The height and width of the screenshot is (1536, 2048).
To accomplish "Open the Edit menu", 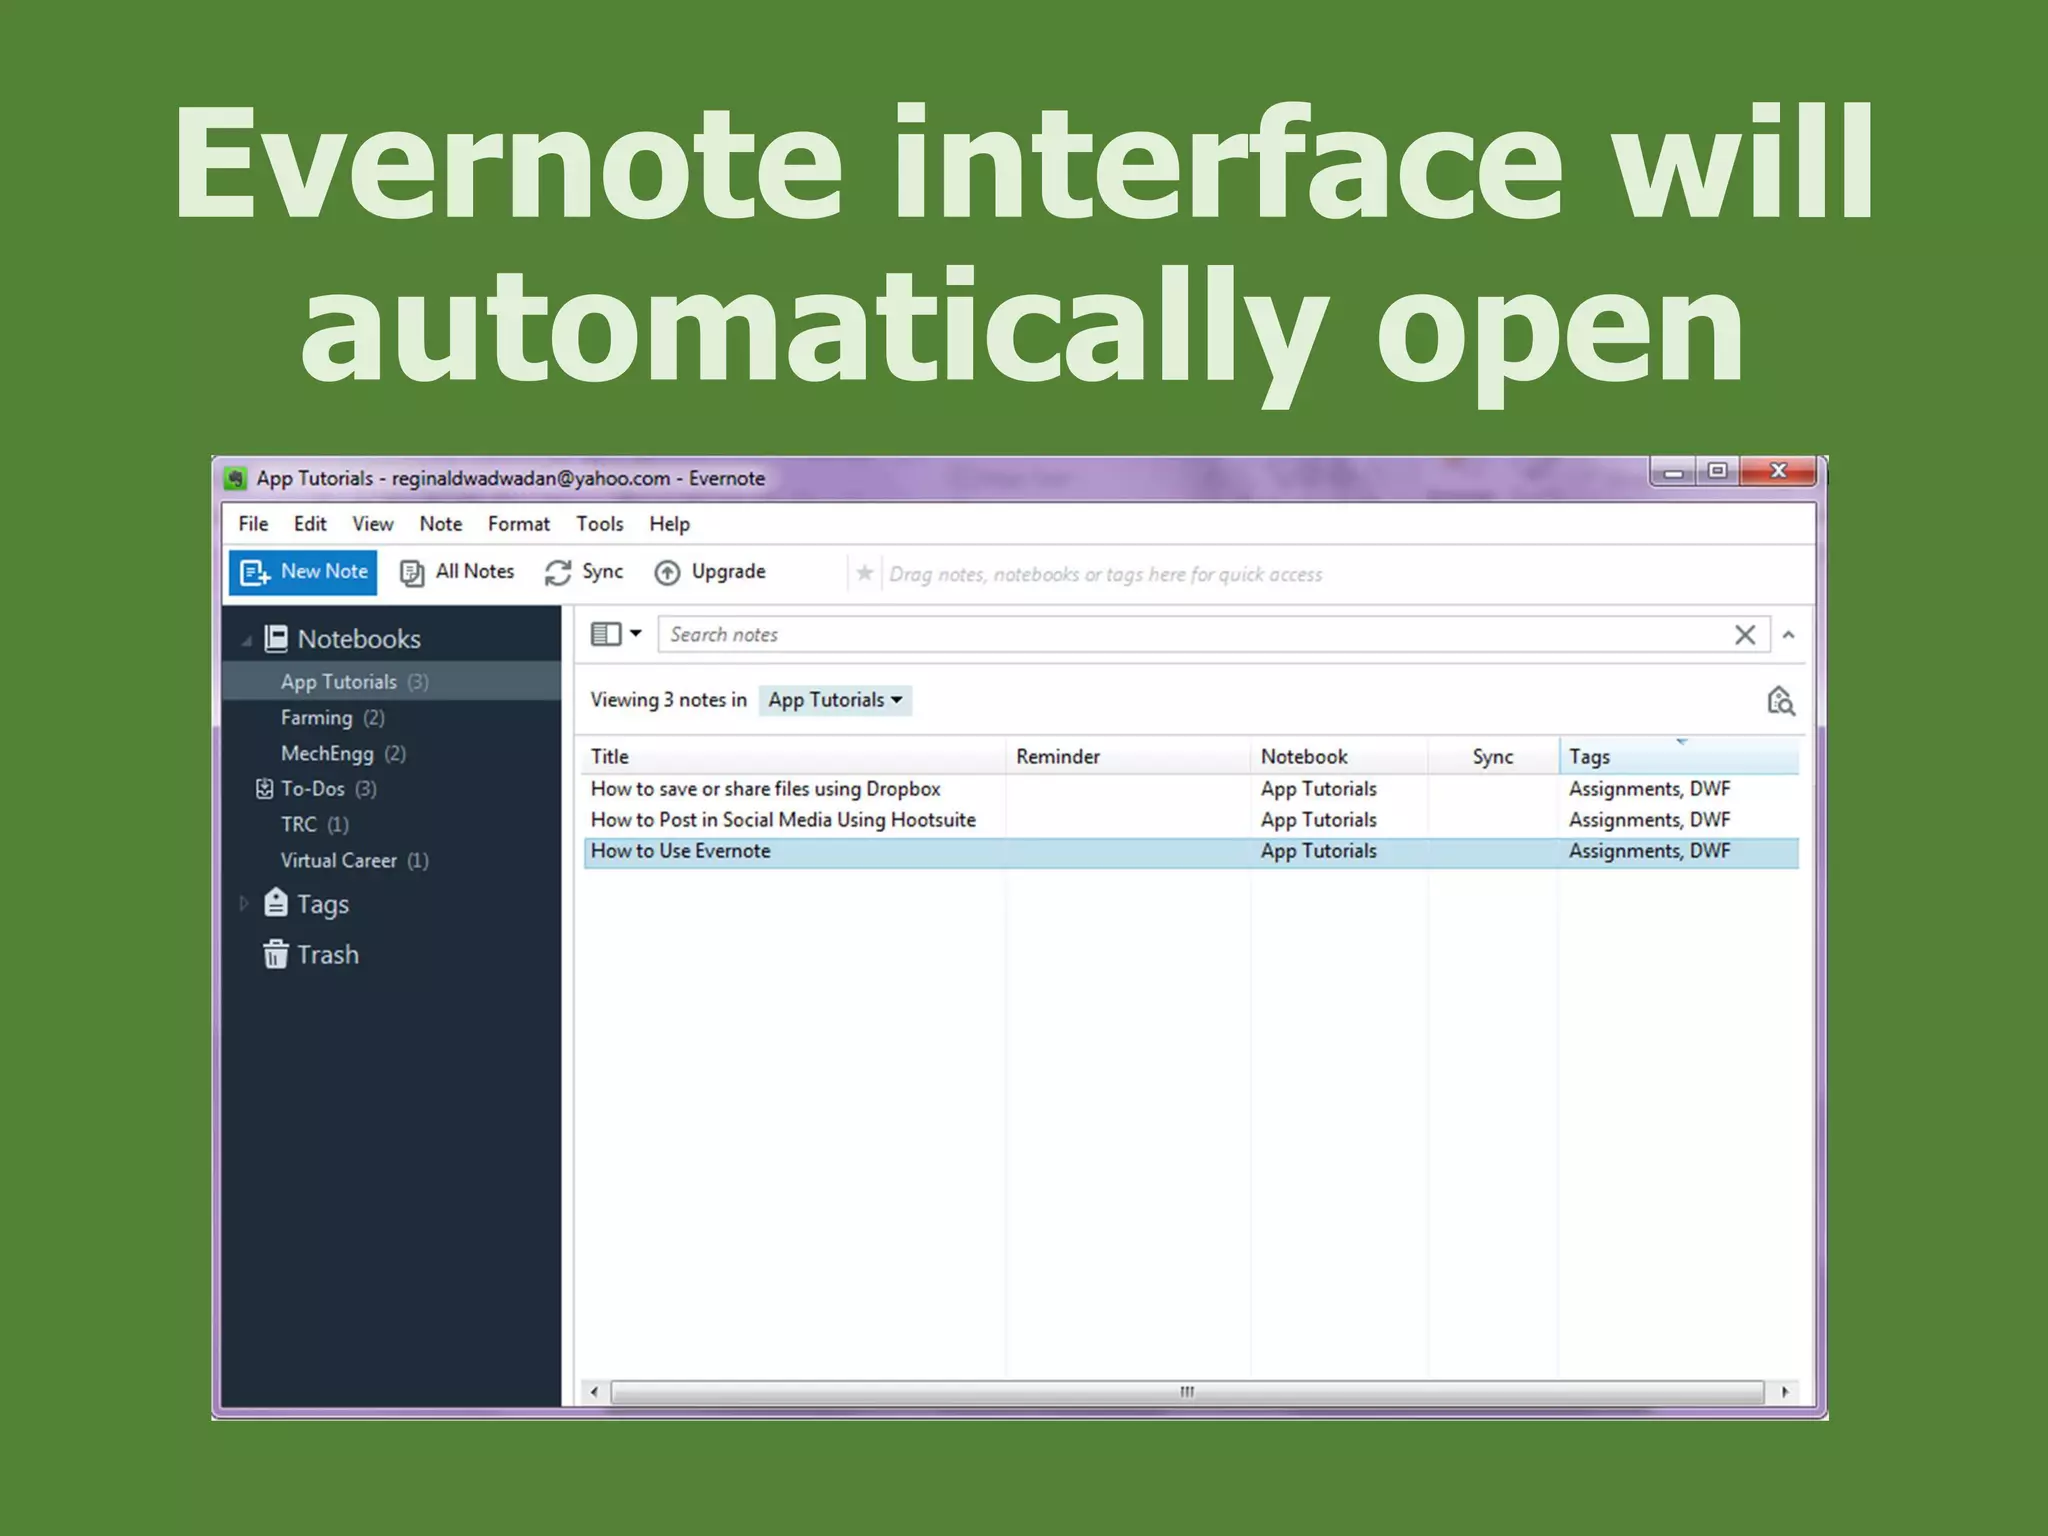I will [x=310, y=523].
